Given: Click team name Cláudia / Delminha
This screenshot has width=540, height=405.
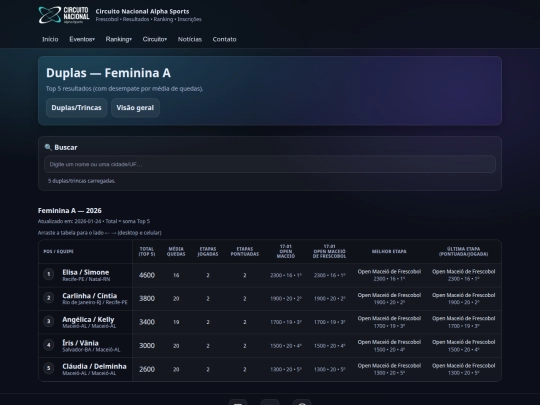Looking at the screenshot, I should coord(94,366).
